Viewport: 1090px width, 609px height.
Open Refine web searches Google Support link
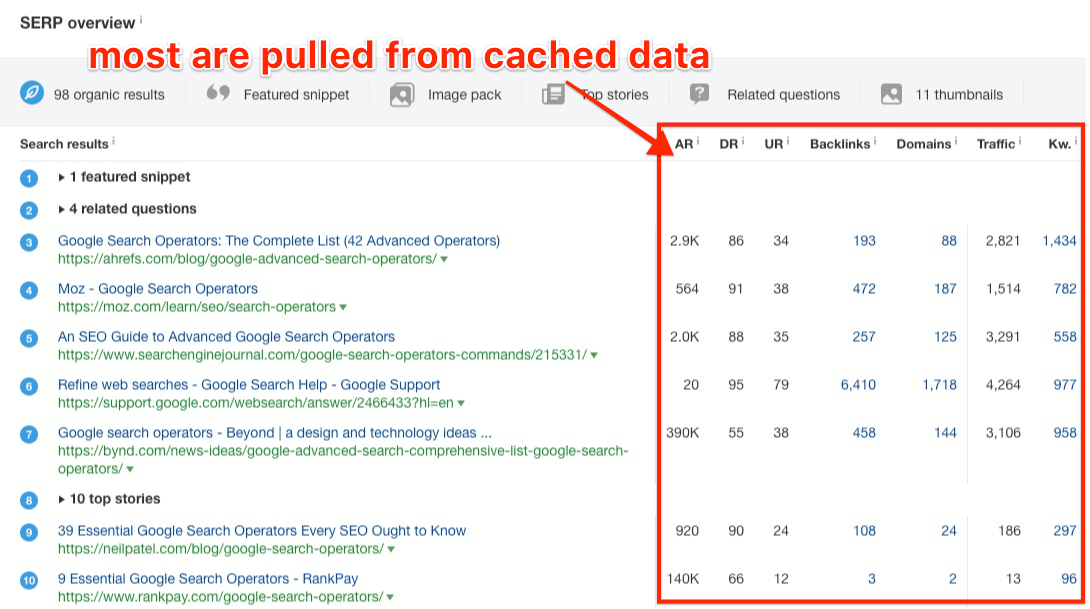tap(249, 384)
